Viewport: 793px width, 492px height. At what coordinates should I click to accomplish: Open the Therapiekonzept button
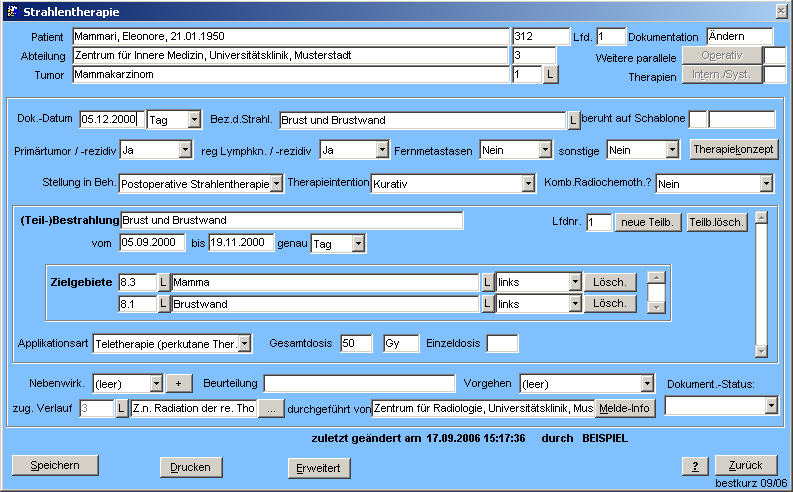pos(733,149)
